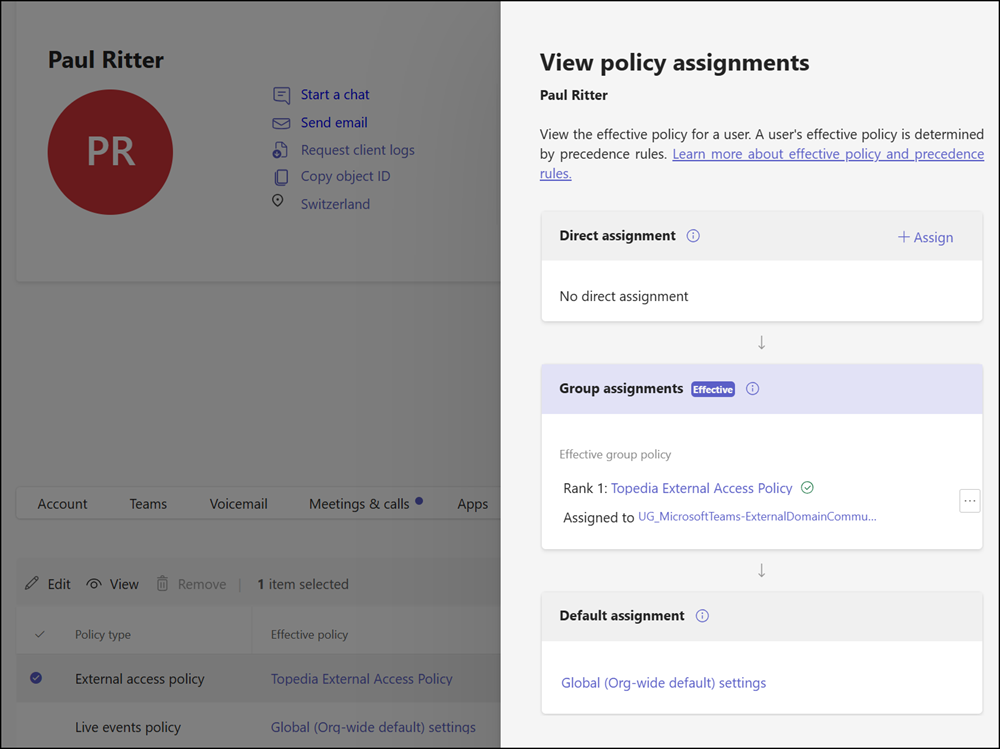Open the Meetings & calls tab

pyautogui.click(x=359, y=504)
